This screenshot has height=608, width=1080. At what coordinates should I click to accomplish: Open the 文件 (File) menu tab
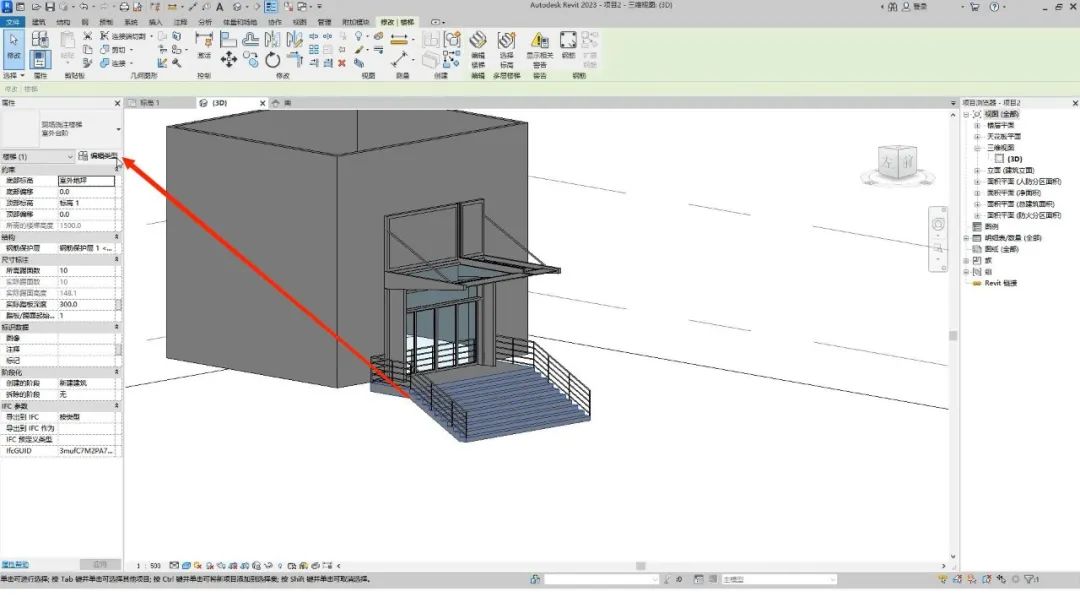[x=12, y=22]
